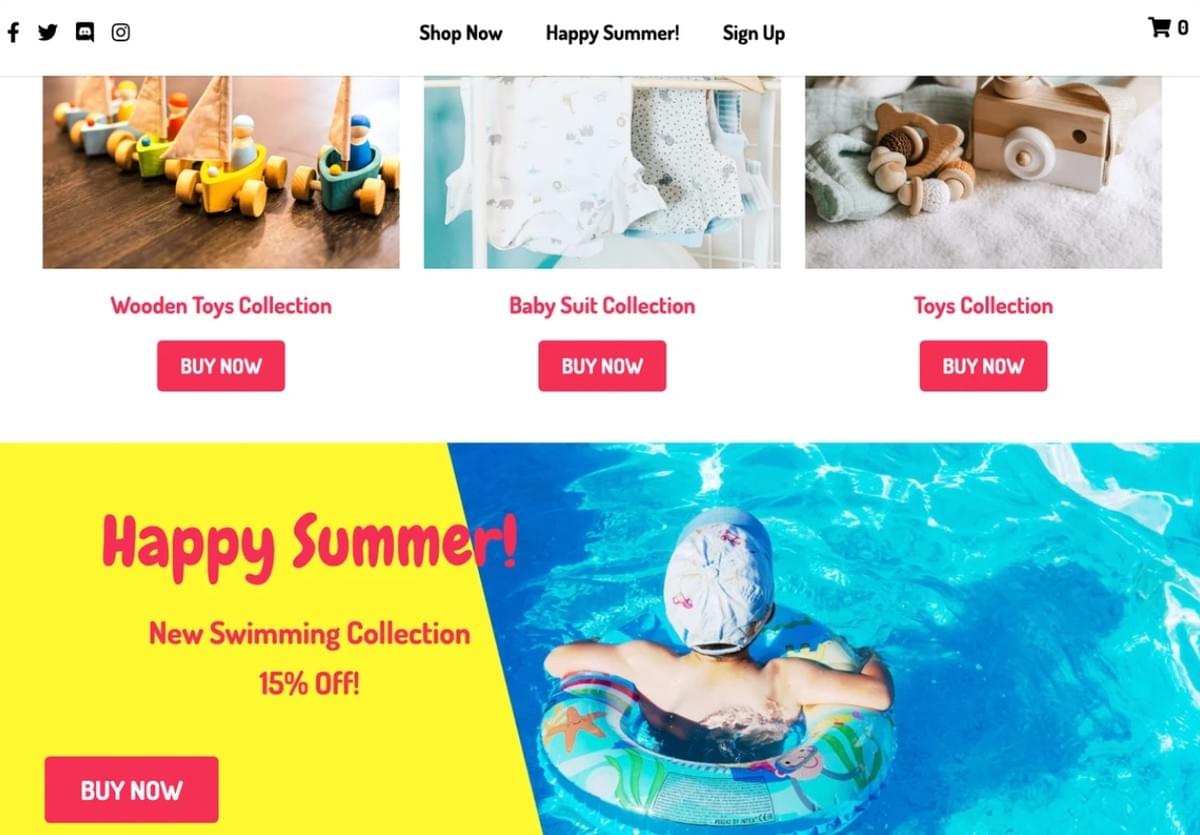
Task: Open the Baby Suit Collection title
Action: [602, 306]
